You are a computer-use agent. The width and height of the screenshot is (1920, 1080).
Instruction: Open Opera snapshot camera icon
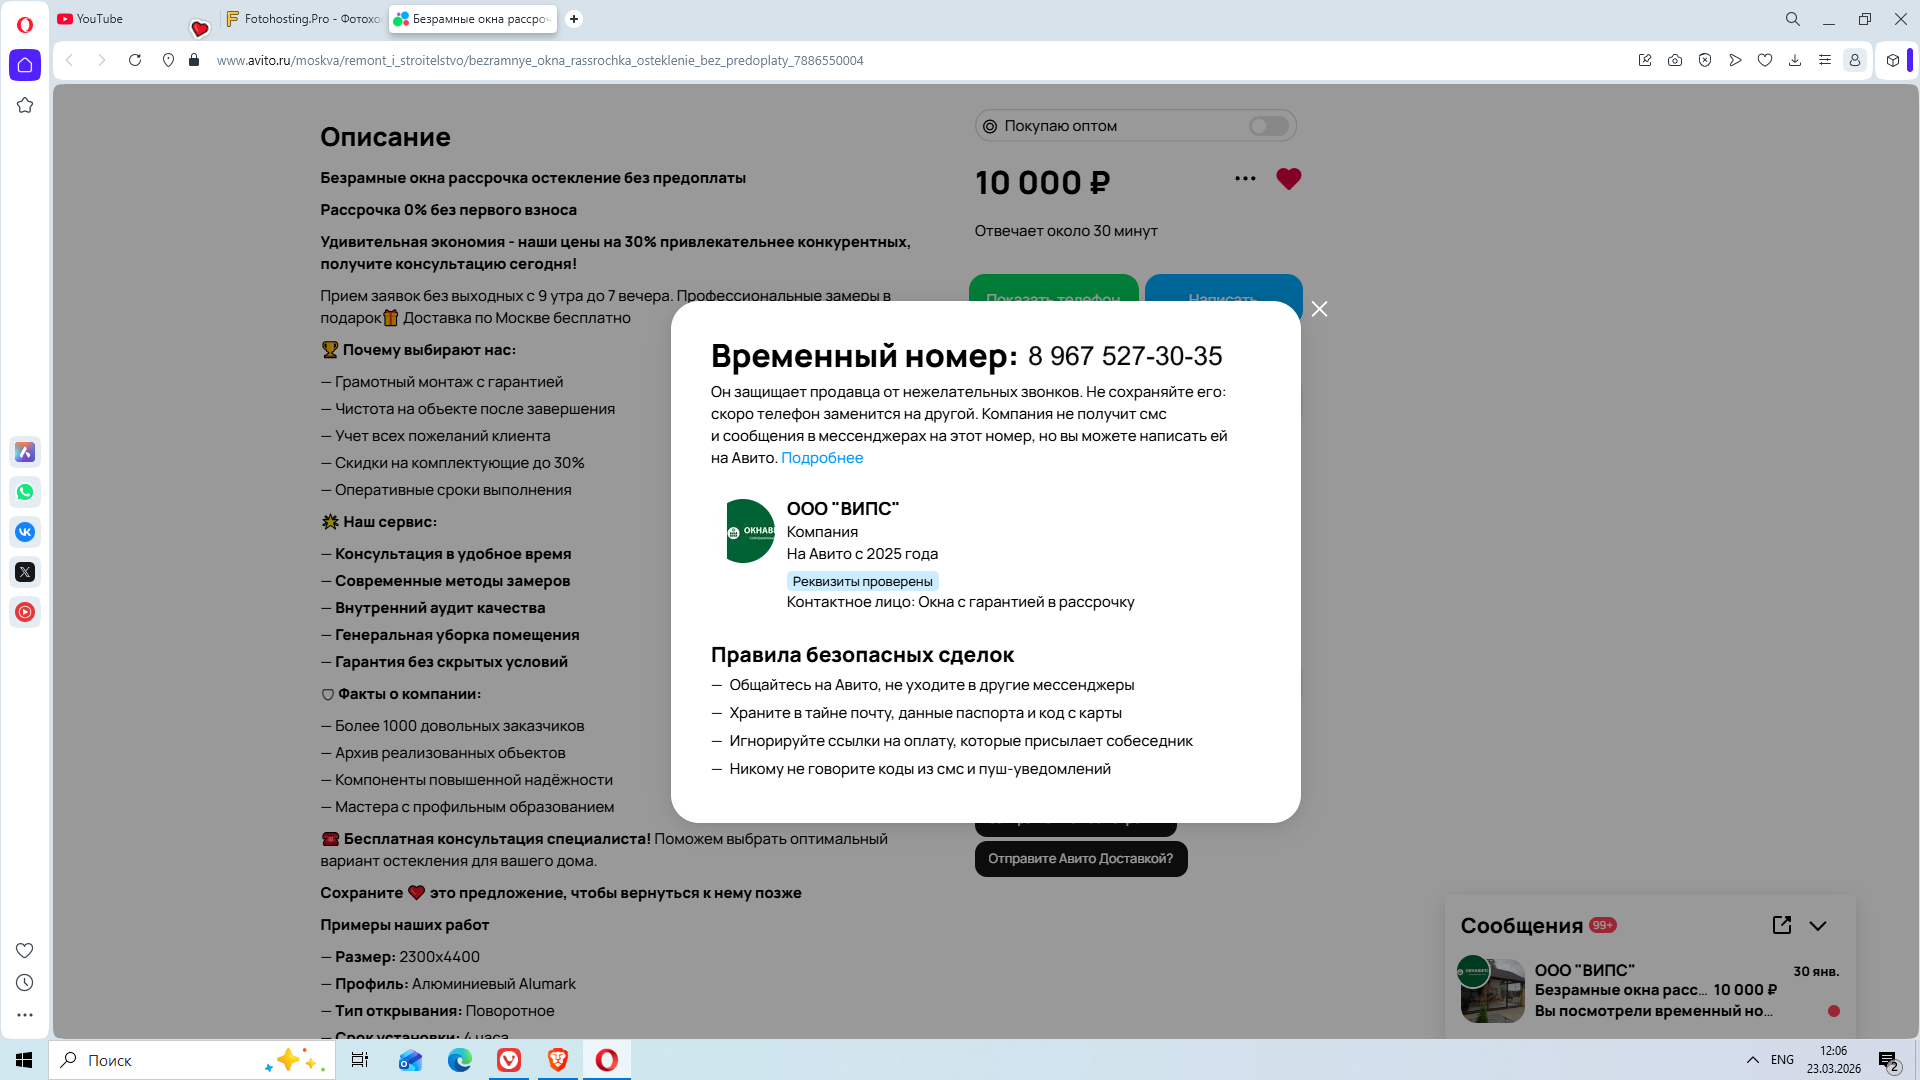click(1675, 60)
